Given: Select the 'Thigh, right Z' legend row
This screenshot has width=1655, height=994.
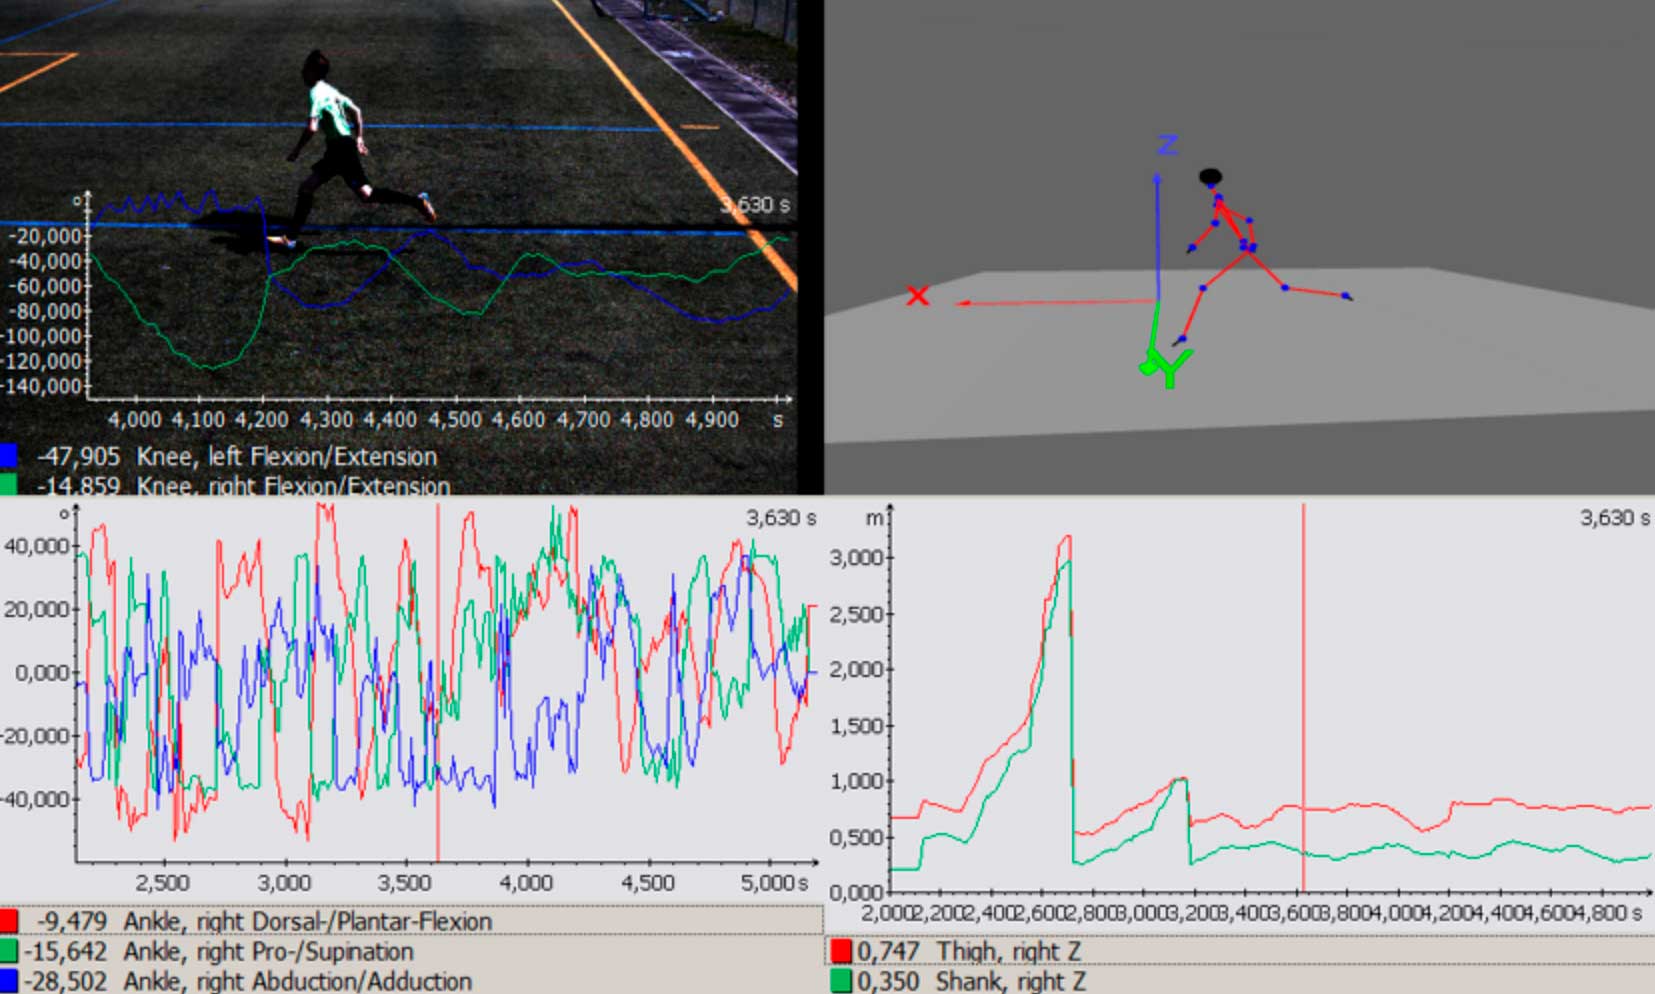Looking at the screenshot, I should [1008, 951].
